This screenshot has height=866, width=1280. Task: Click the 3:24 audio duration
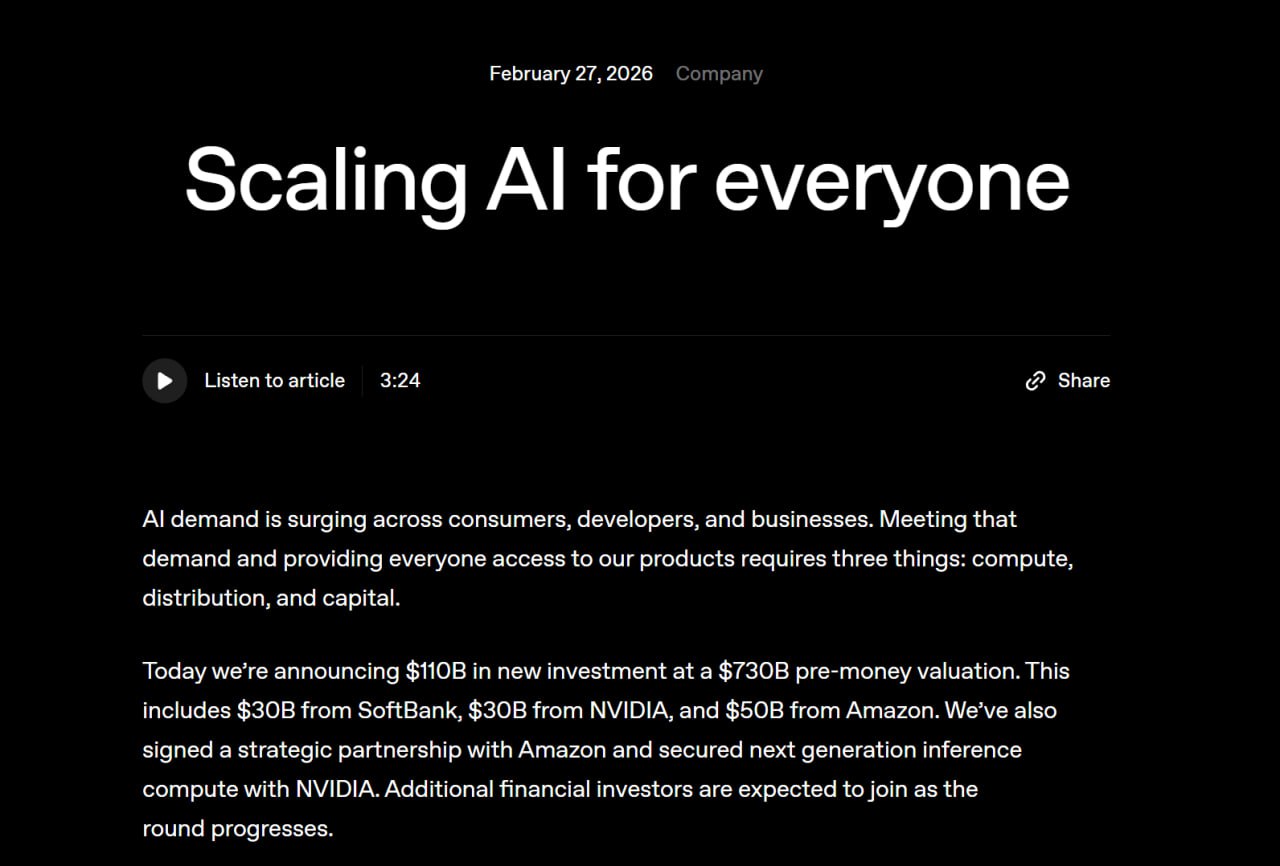coord(400,381)
